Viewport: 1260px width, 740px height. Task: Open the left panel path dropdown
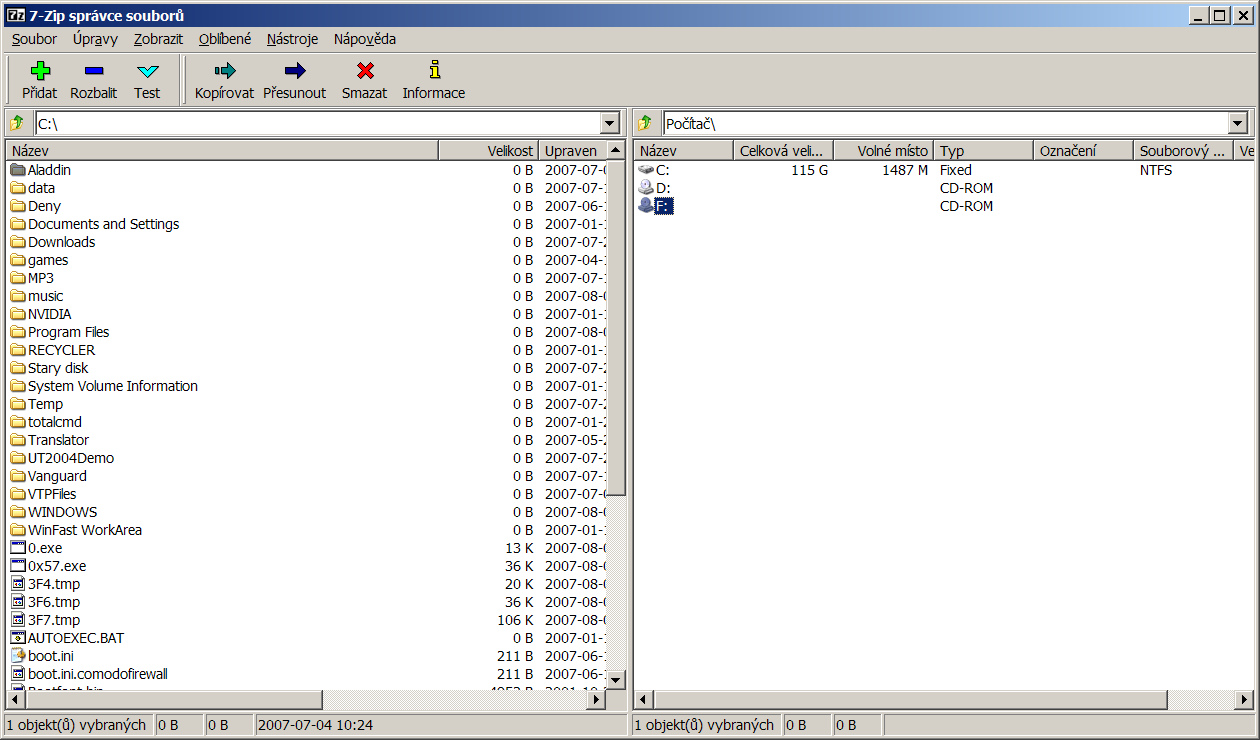pyautogui.click(x=610, y=123)
